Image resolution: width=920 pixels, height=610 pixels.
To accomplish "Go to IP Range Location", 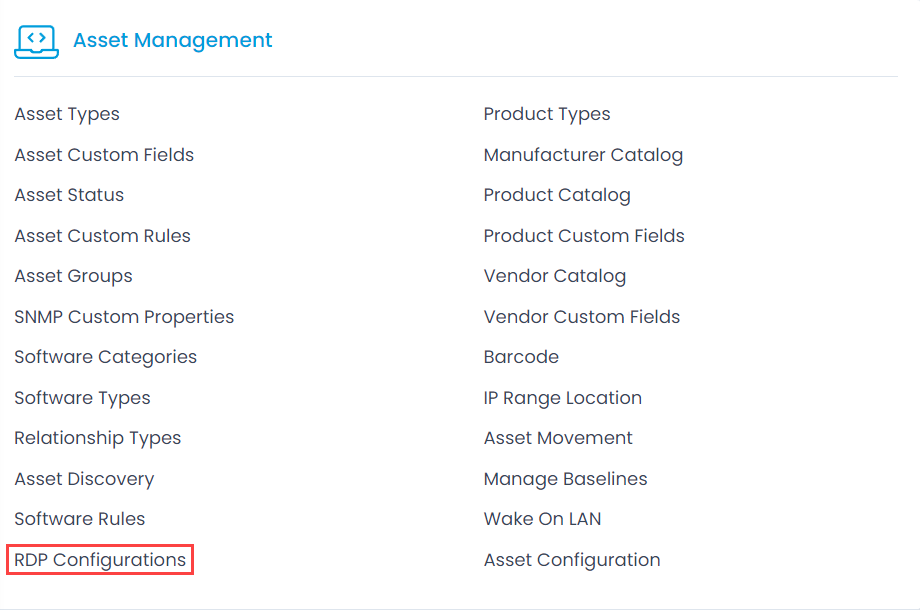I will 563,398.
